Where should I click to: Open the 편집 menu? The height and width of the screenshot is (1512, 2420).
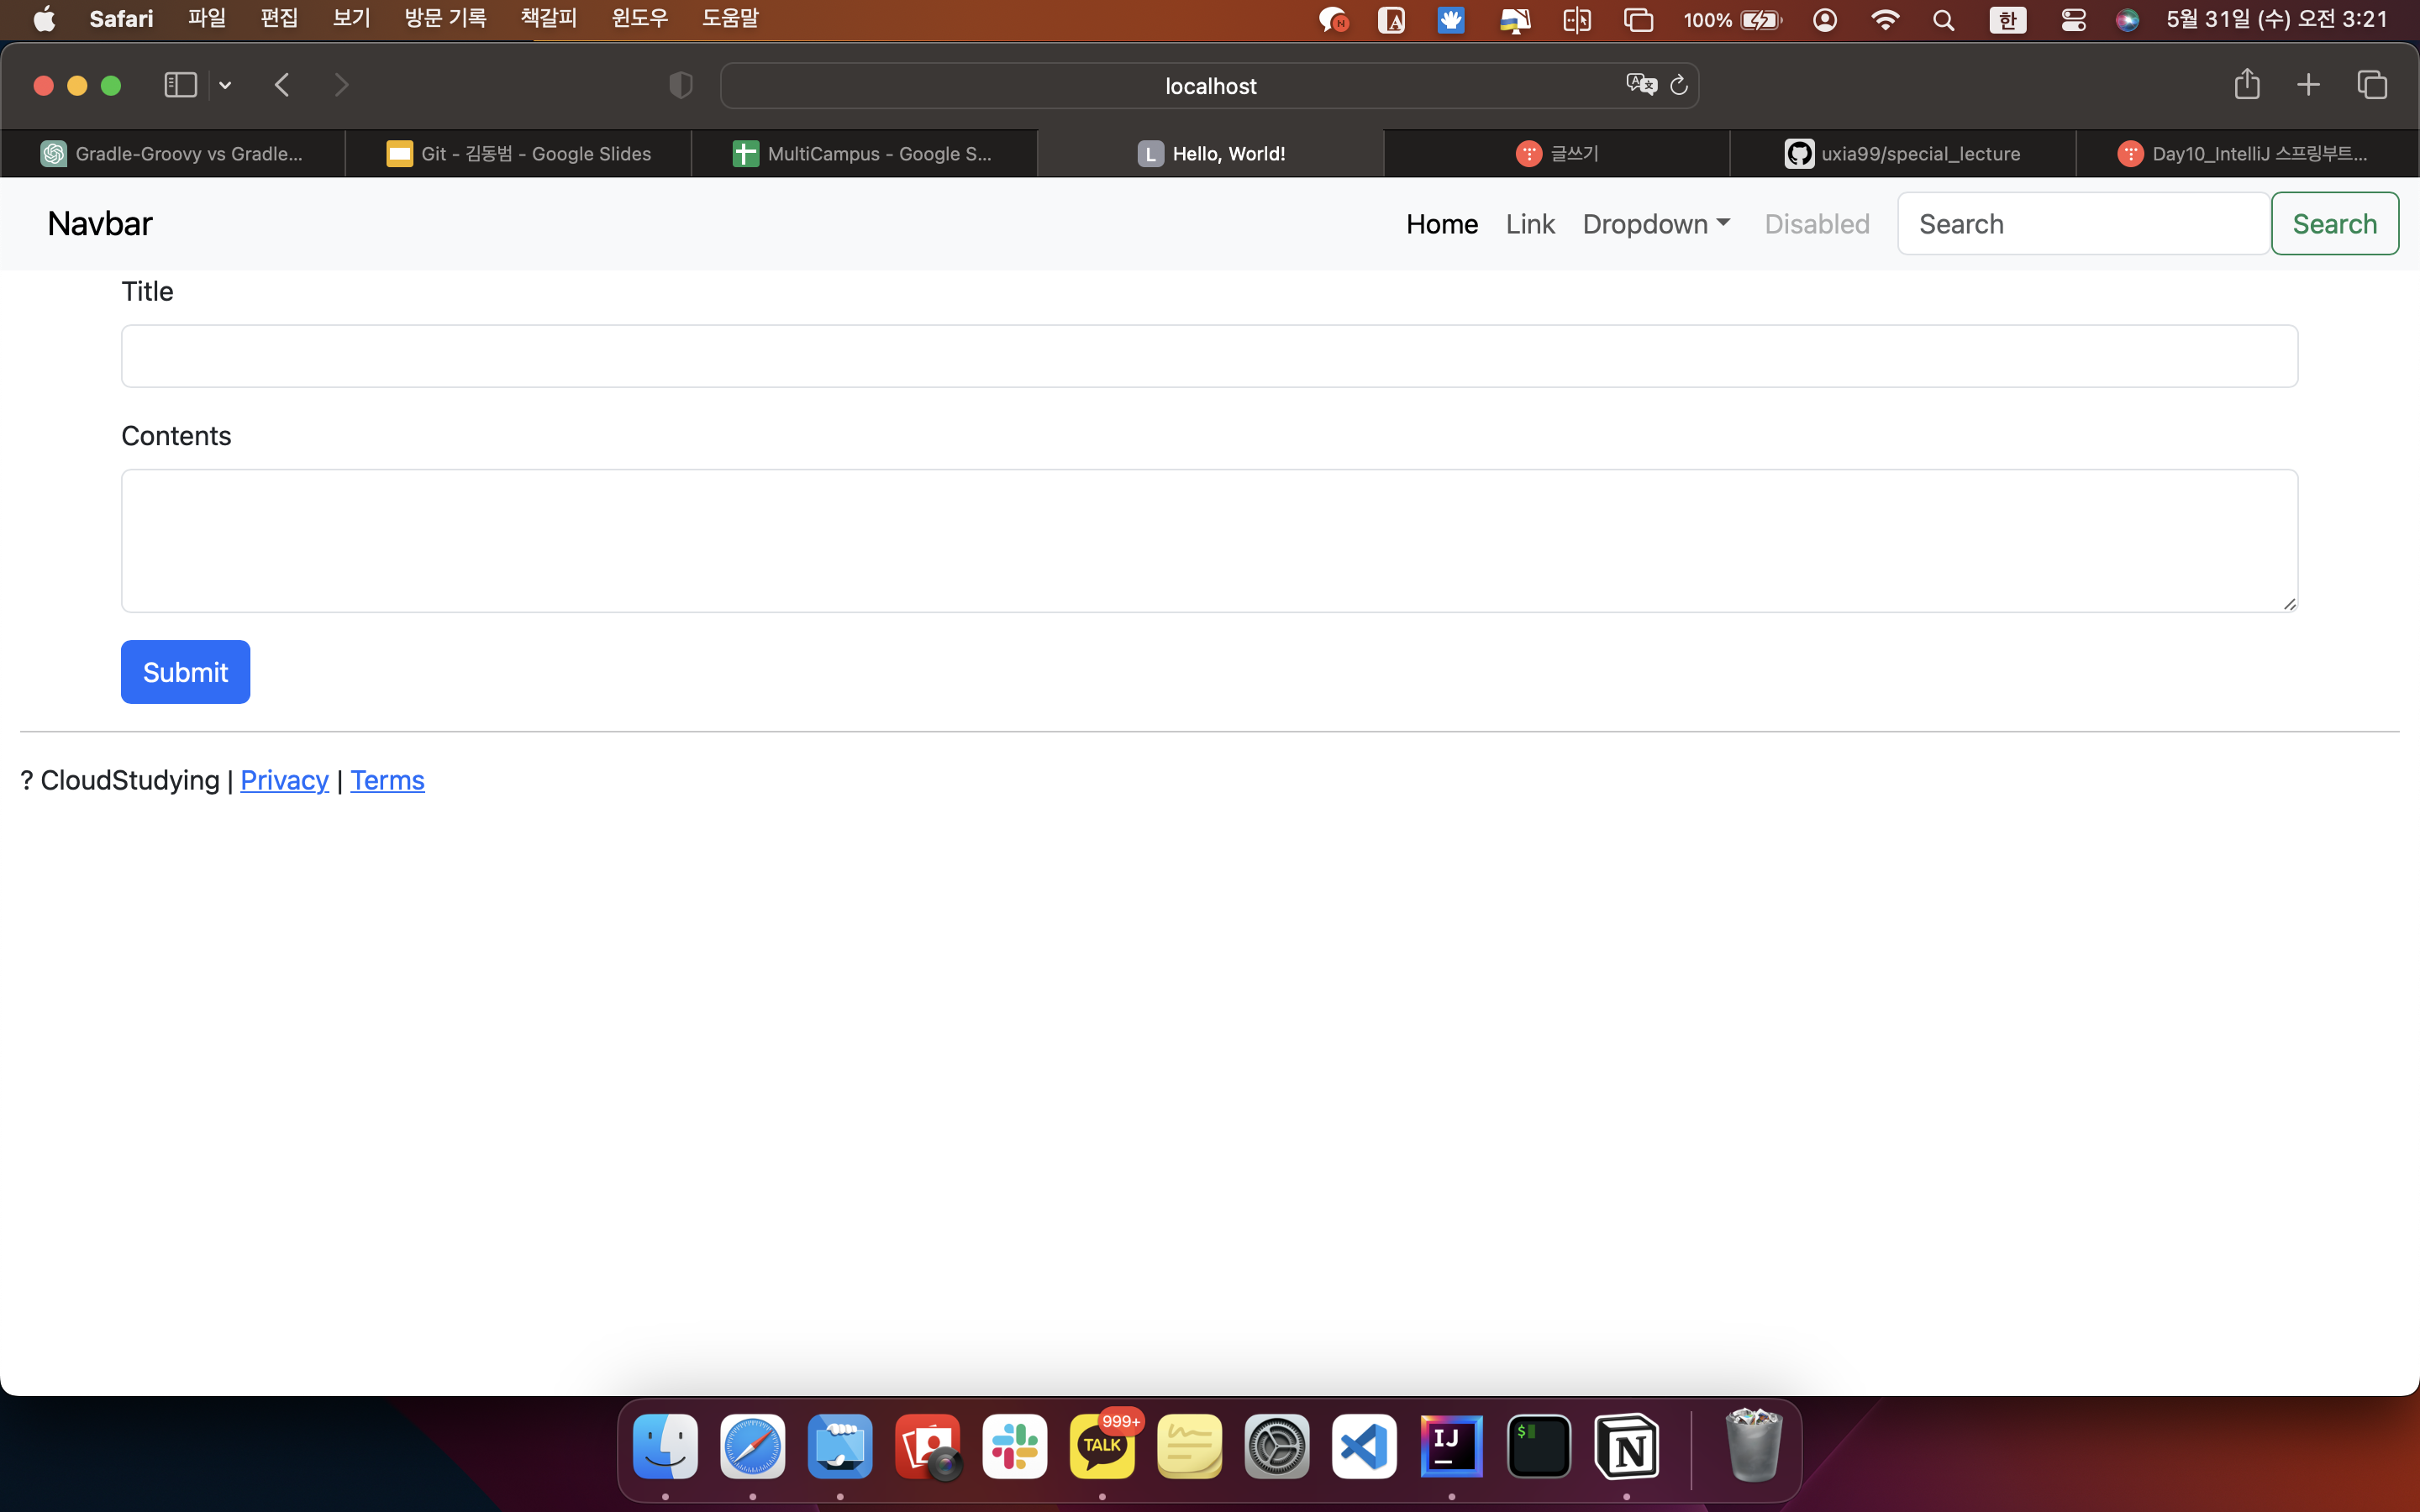point(279,19)
